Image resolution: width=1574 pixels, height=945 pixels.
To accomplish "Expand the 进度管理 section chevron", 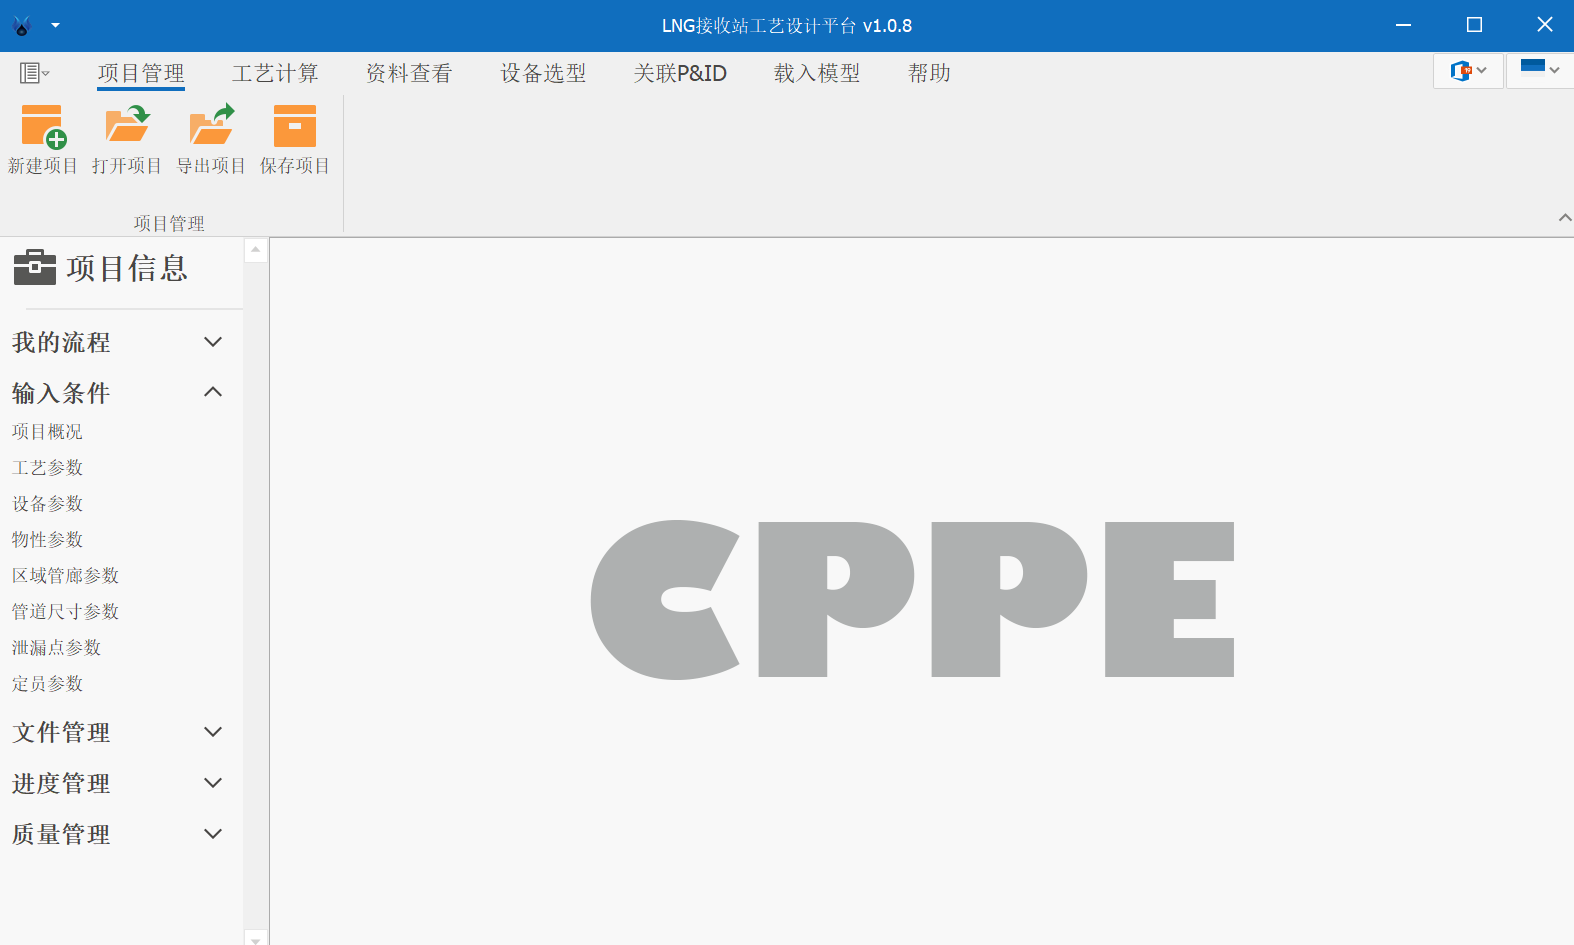I will pos(213,783).
